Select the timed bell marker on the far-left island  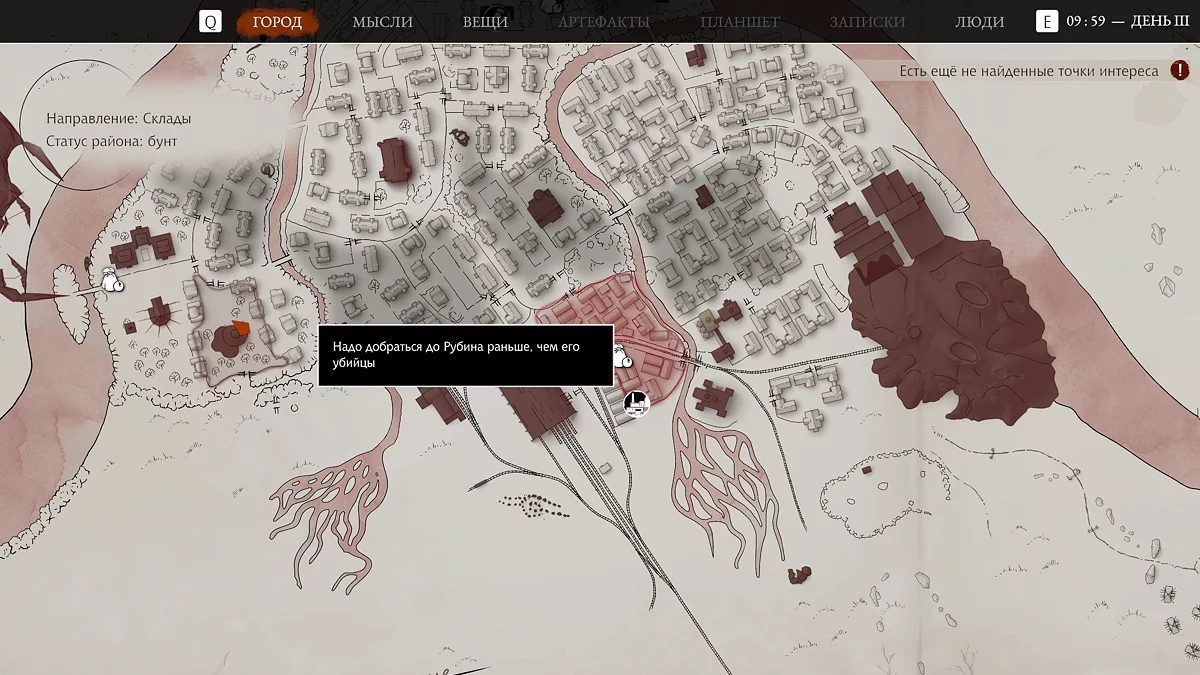coord(112,280)
